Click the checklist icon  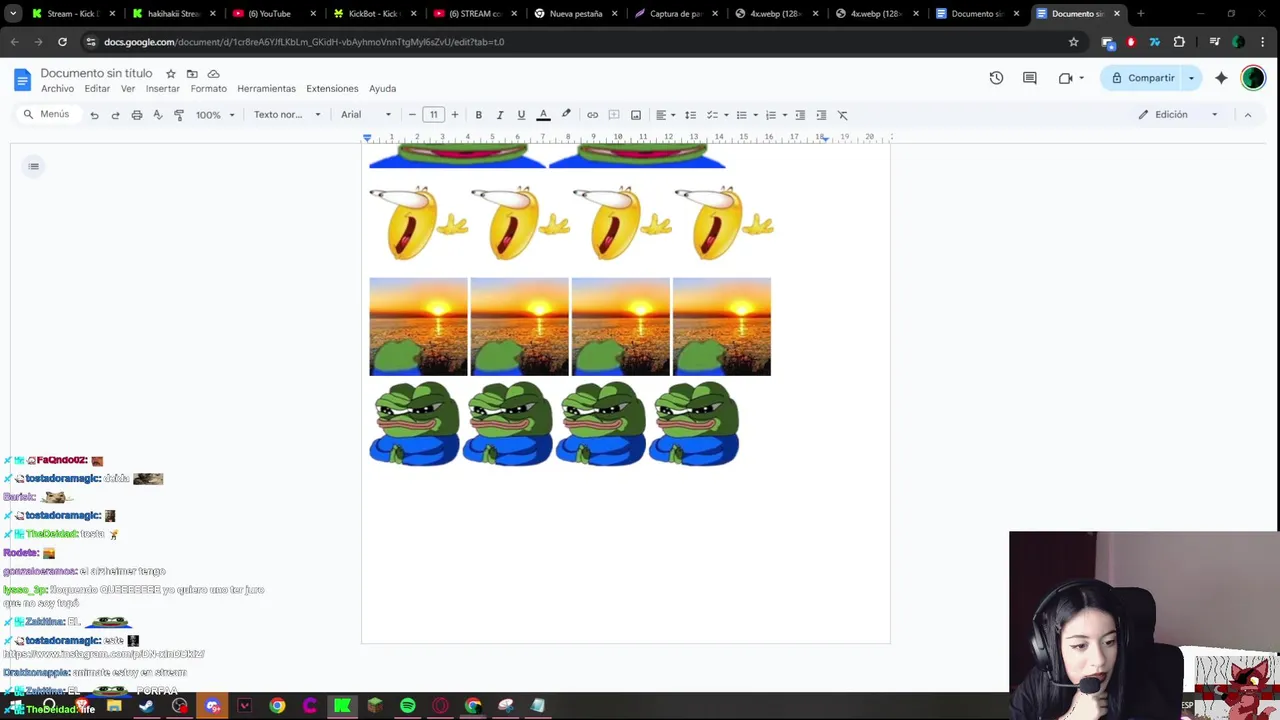(x=713, y=115)
